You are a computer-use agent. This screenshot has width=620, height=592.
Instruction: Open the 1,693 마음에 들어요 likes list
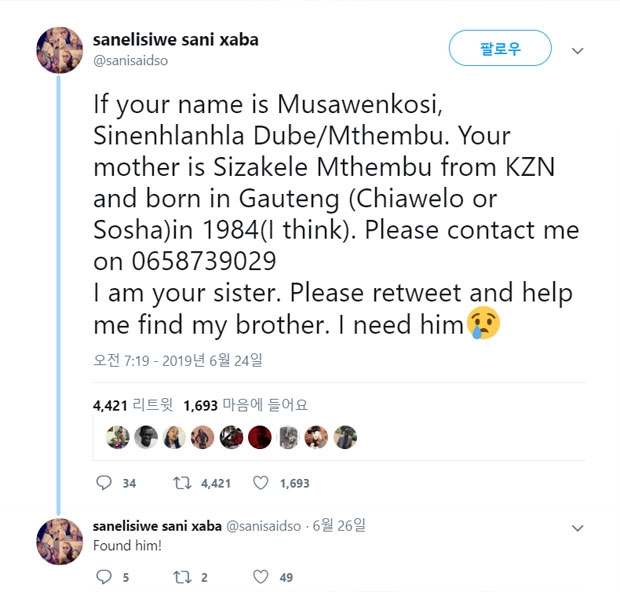pos(245,405)
